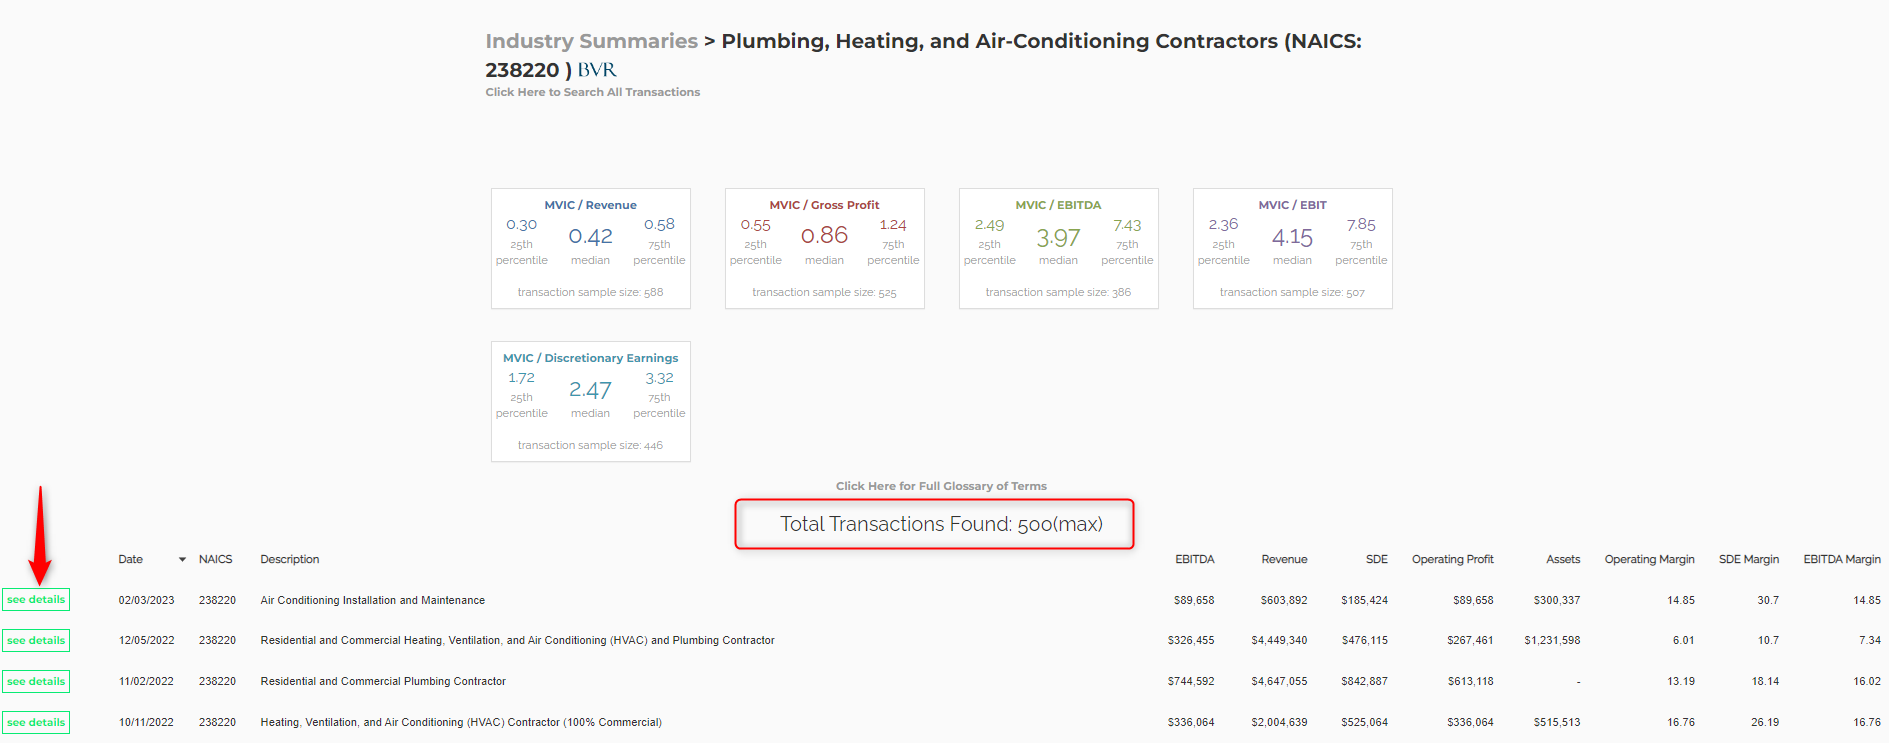Sort by the SDE Margin column header
Viewport: 1889px width, 743px height.
click(1748, 560)
